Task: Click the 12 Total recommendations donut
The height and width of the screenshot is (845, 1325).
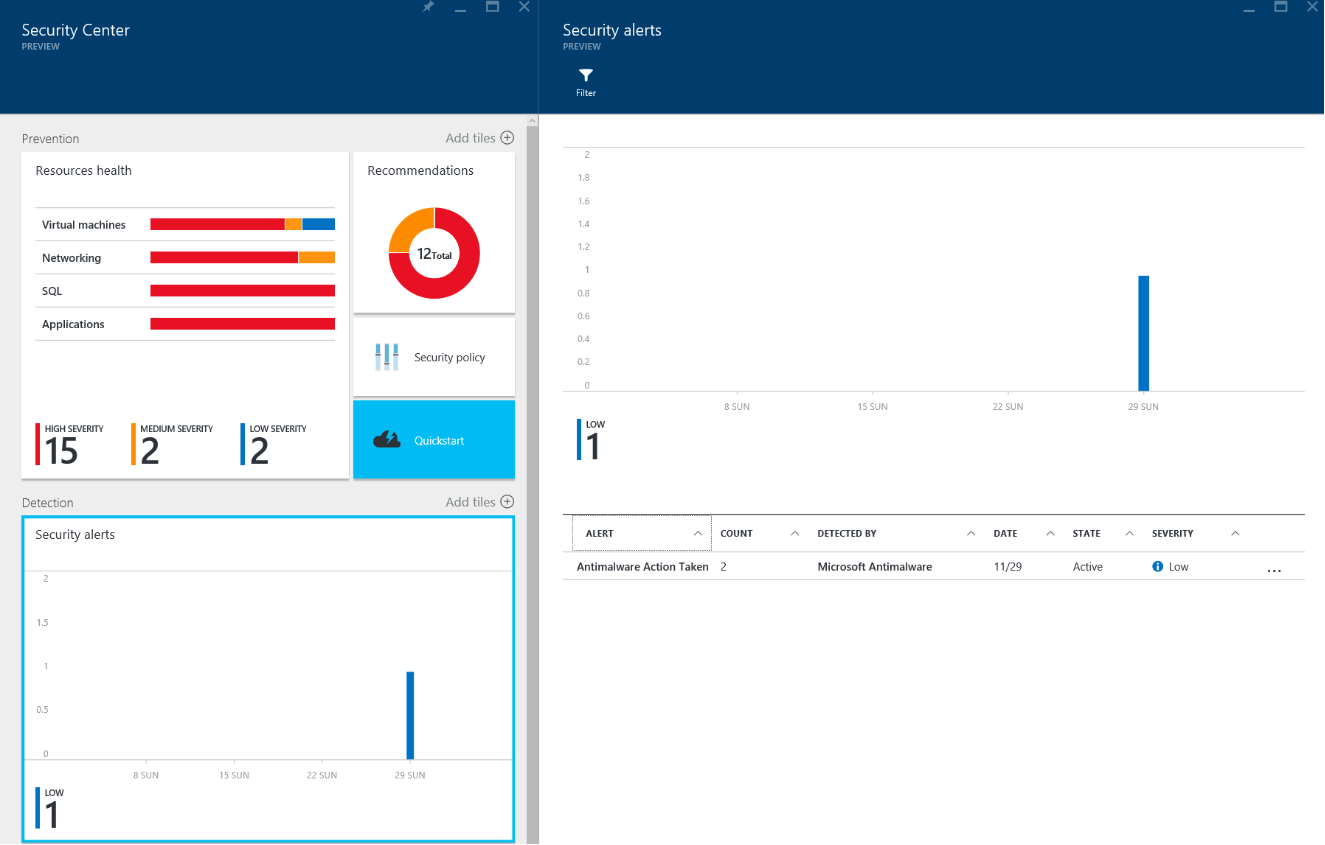Action: [434, 254]
